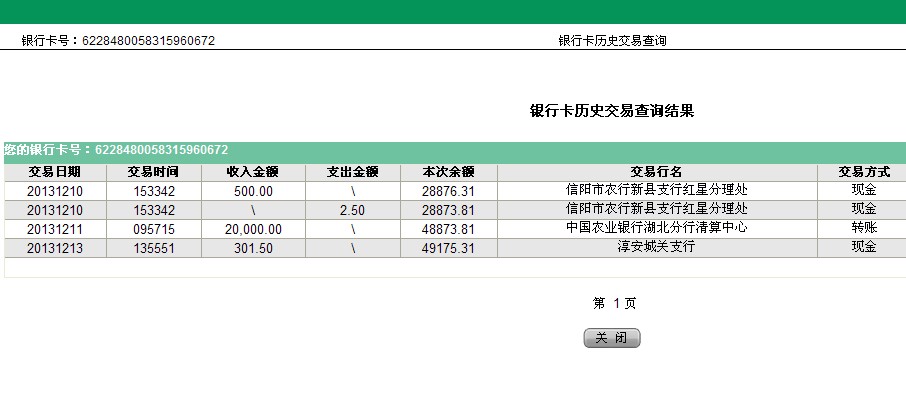Click the 中国农业银行湖北分行清算中心 cell

pos(656,228)
